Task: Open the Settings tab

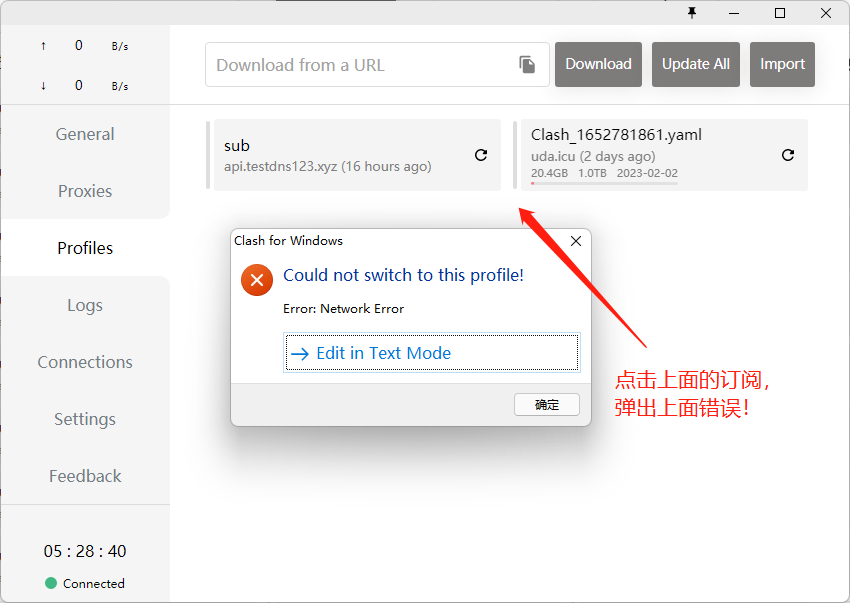Action: point(85,419)
